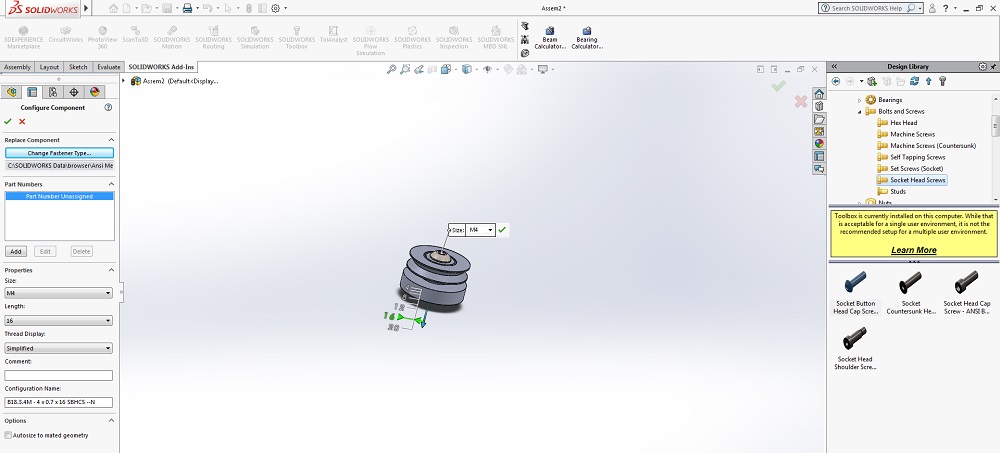Click Change Fastener Type button
Viewport: 1000px width, 453px height.
59,153
